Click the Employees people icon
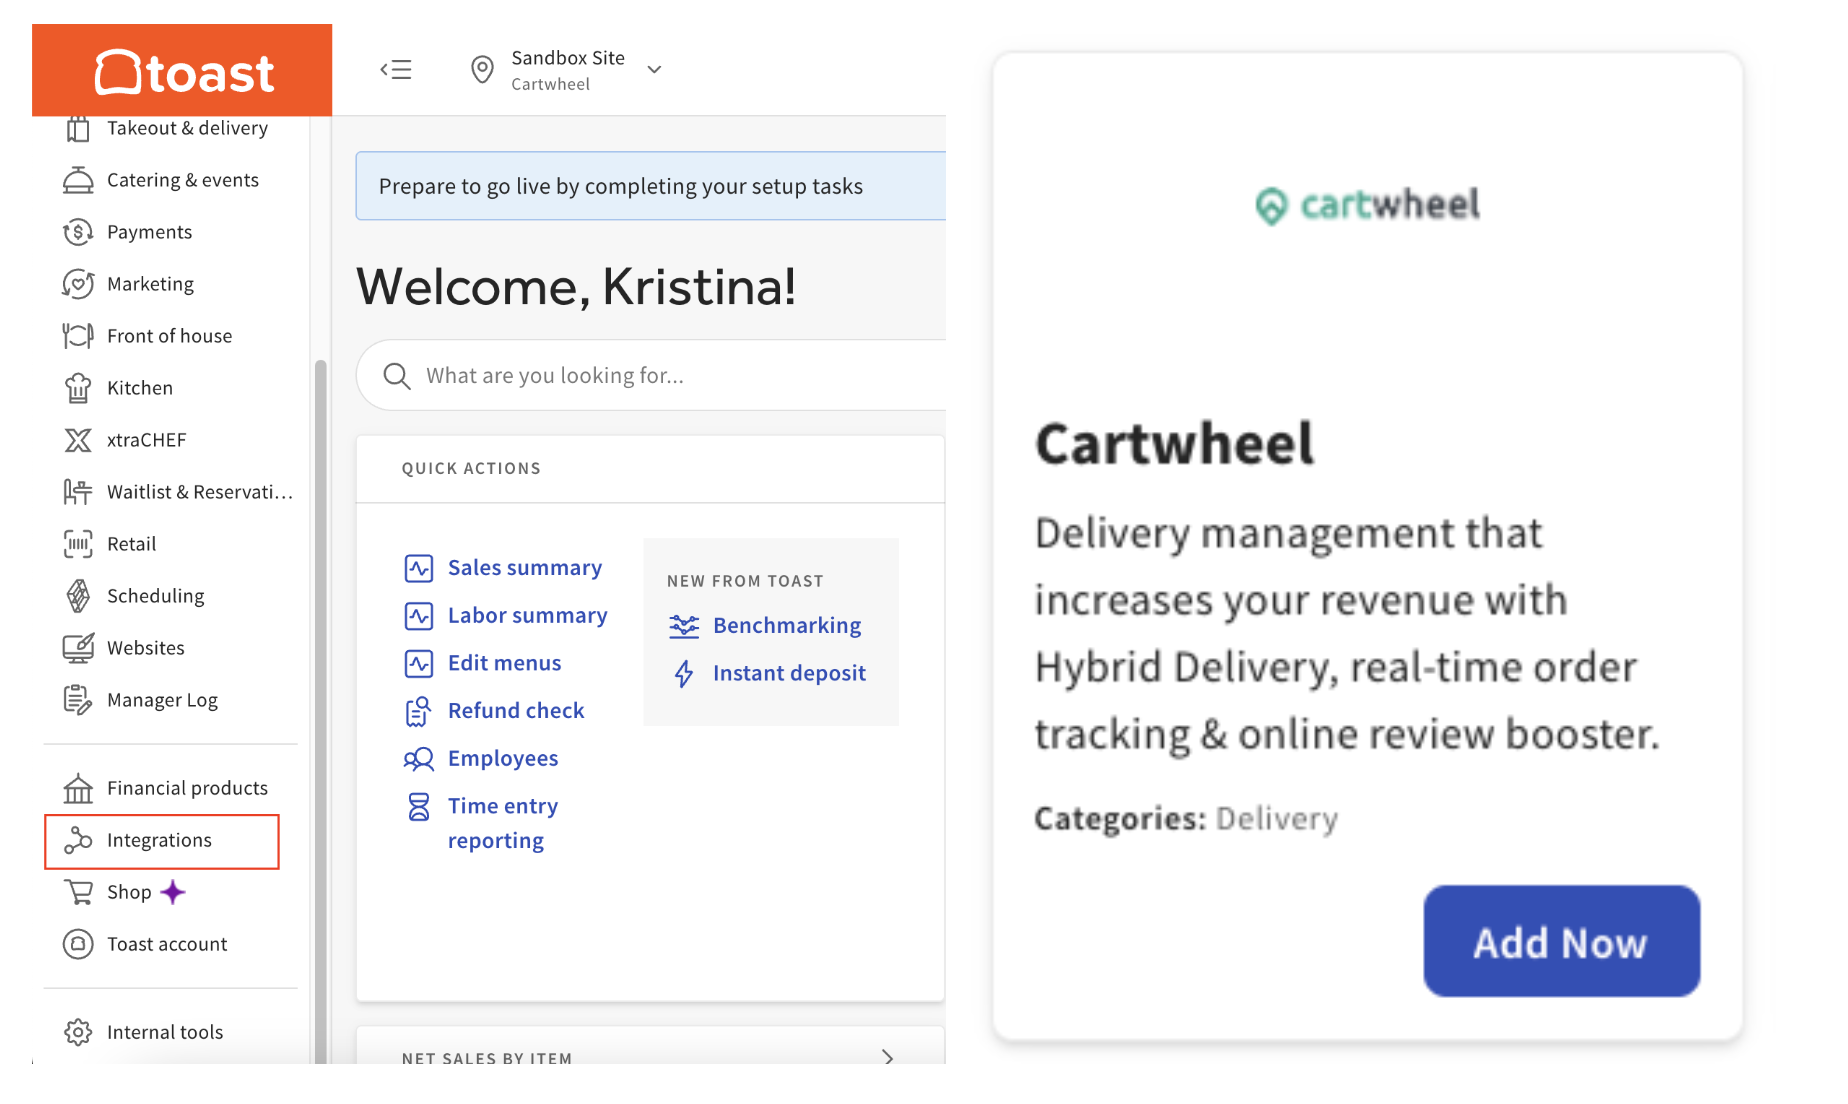1848x1104 pixels. click(x=419, y=759)
